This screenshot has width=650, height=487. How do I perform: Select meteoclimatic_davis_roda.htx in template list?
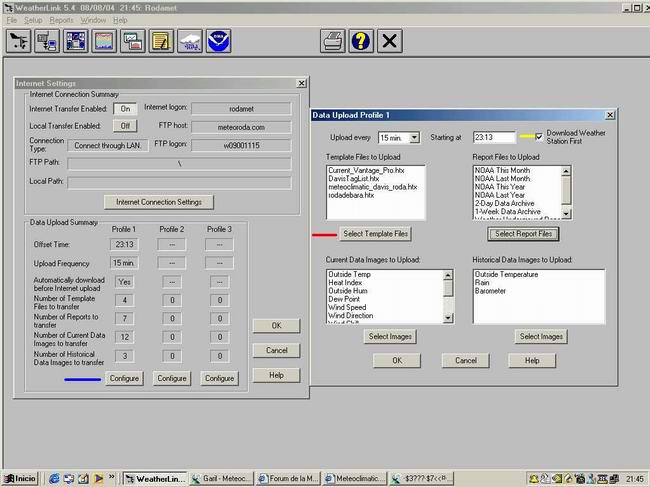pyautogui.click(x=373, y=187)
